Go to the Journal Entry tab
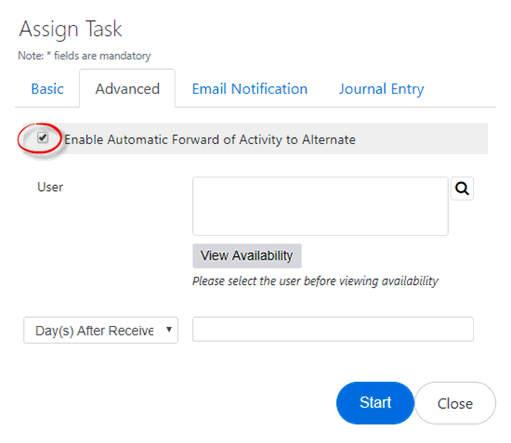 click(x=381, y=89)
